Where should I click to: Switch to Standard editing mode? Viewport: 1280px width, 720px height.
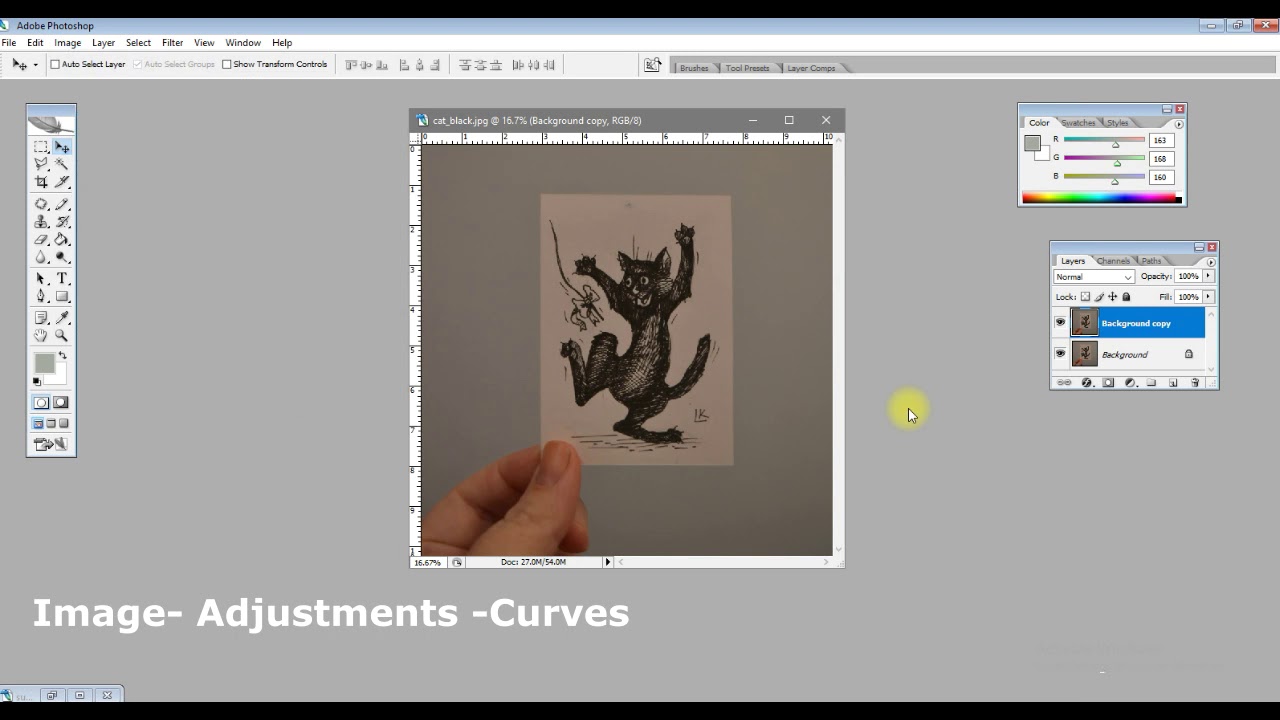[x=41, y=403]
